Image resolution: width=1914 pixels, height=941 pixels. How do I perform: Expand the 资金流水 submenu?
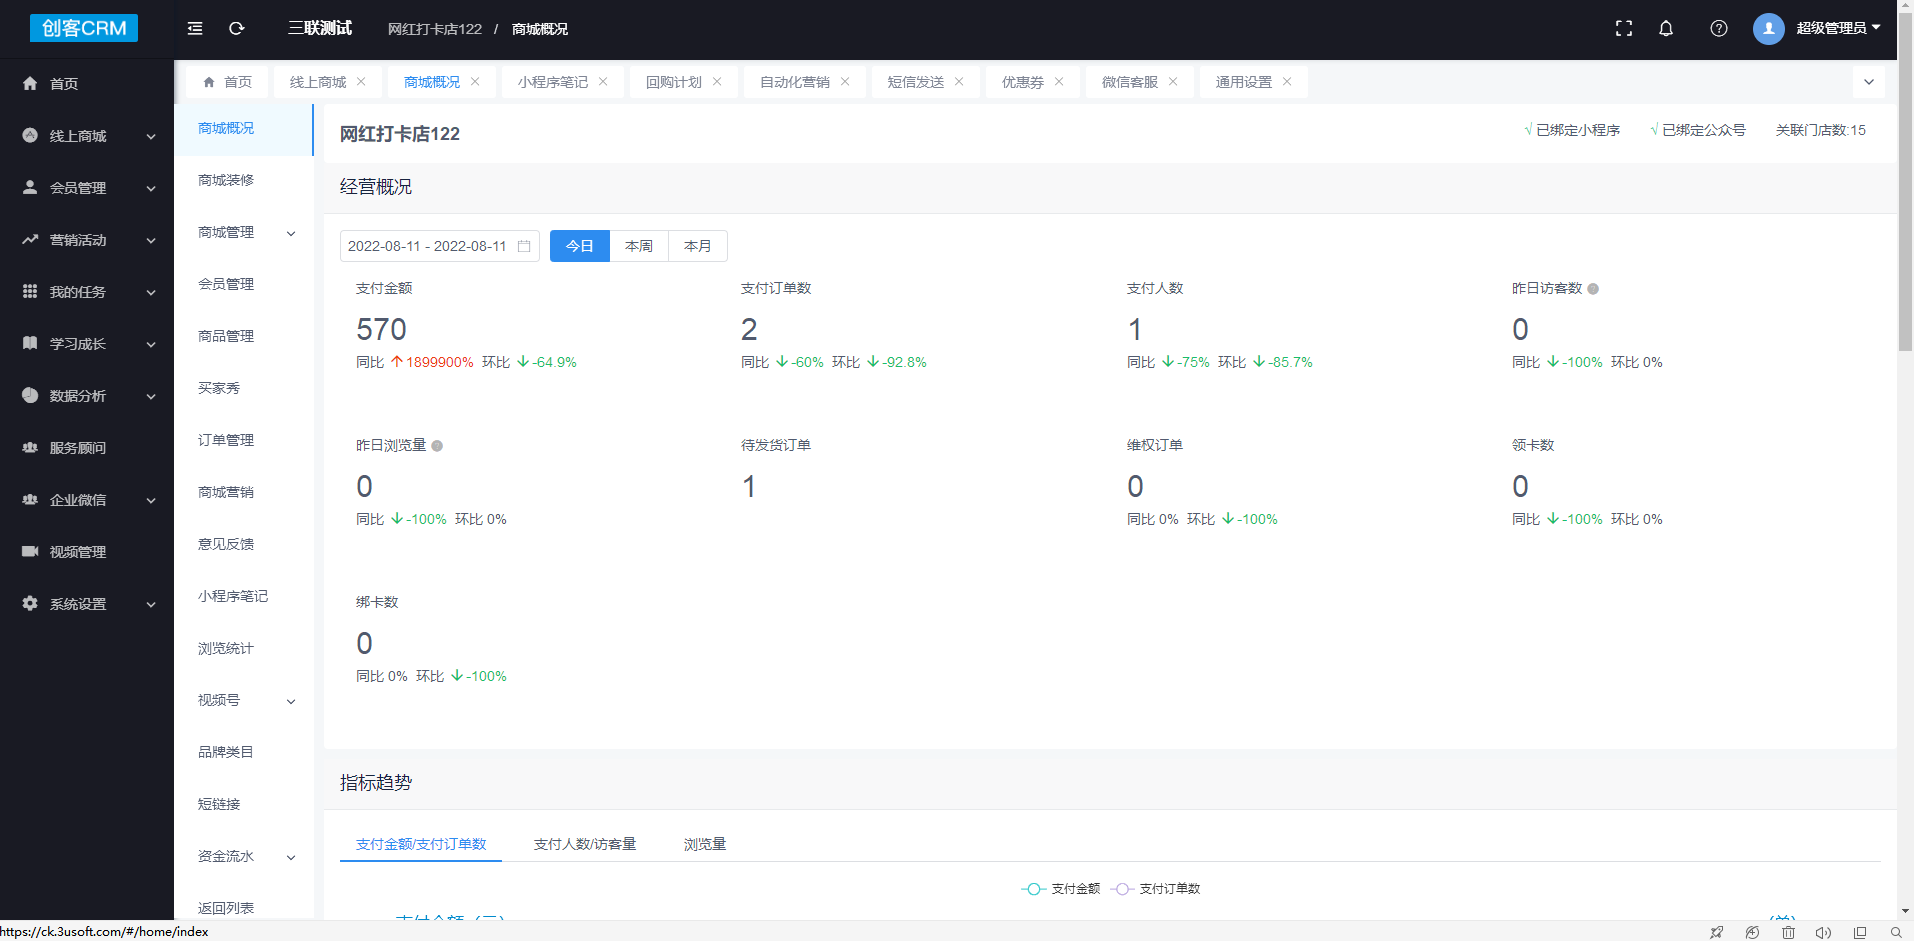click(291, 857)
